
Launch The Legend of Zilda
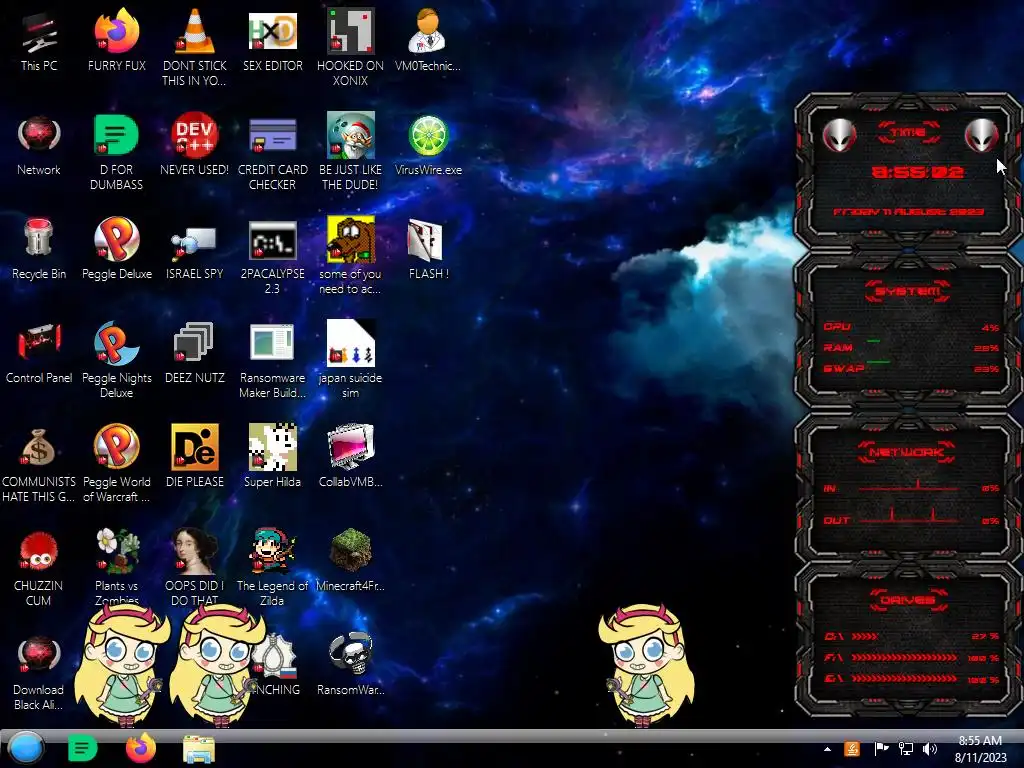click(x=272, y=566)
